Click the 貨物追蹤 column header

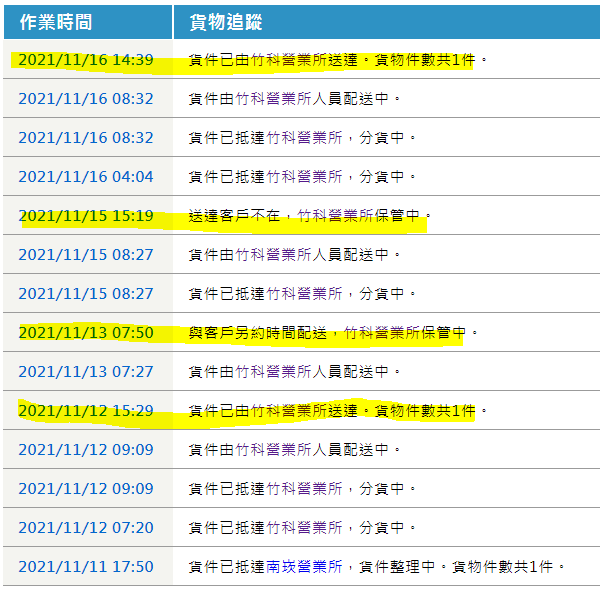coord(387,22)
